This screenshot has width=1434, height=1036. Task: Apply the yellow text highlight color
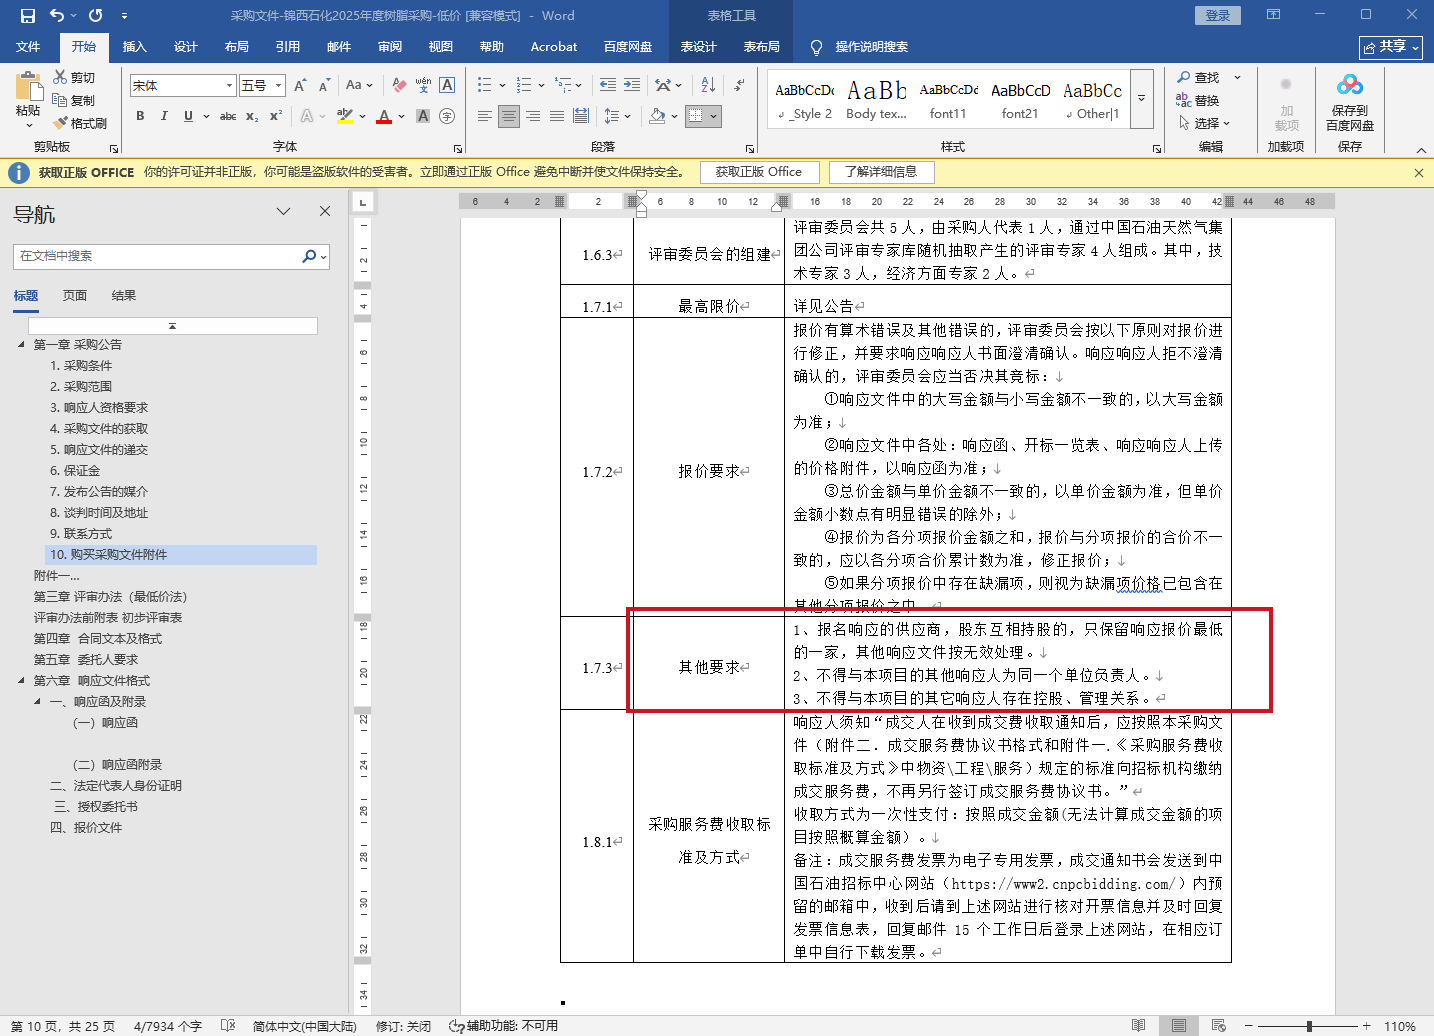pyautogui.click(x=345, y=116)
